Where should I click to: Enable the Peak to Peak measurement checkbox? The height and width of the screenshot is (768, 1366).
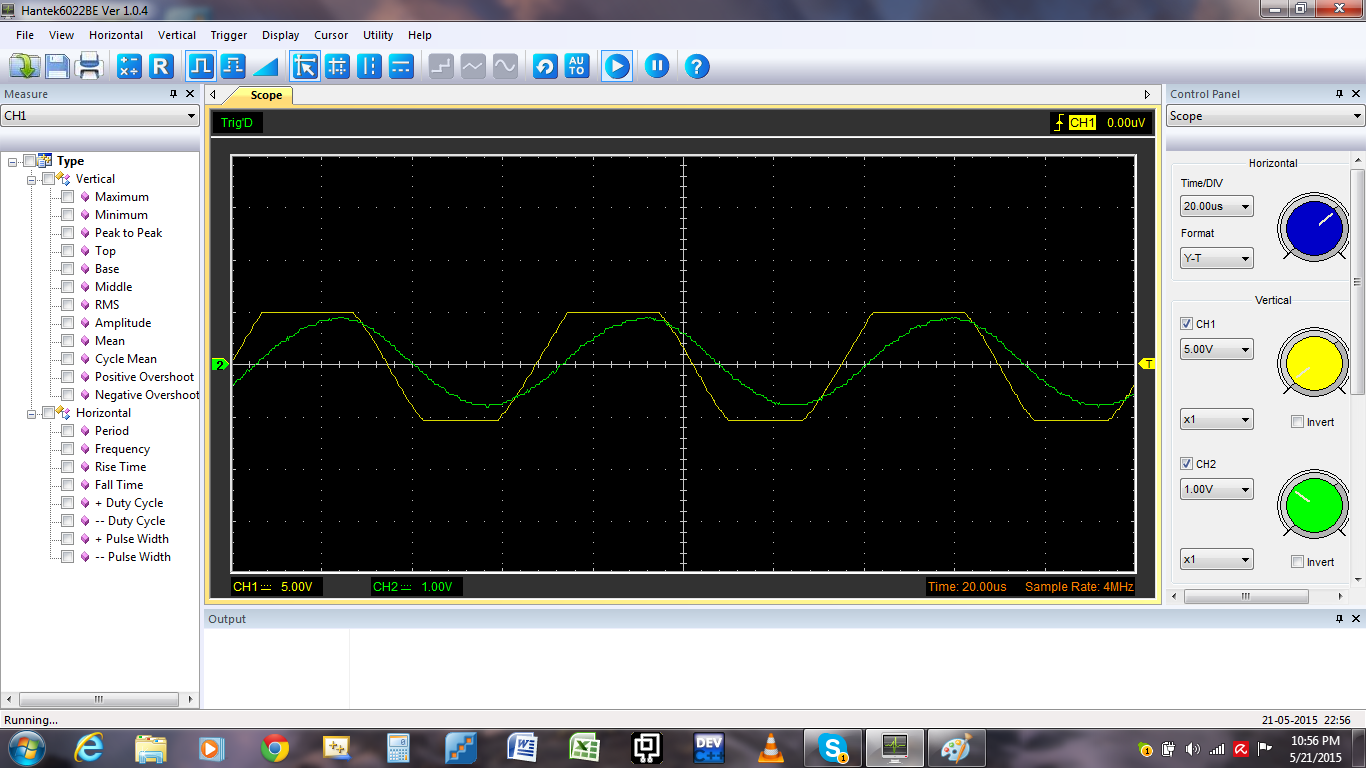67,233
